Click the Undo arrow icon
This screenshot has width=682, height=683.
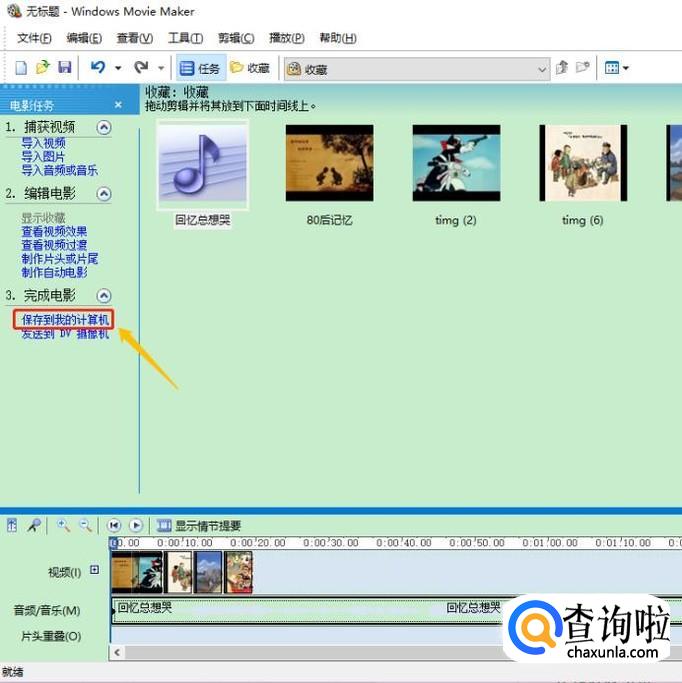click(97, 68)
